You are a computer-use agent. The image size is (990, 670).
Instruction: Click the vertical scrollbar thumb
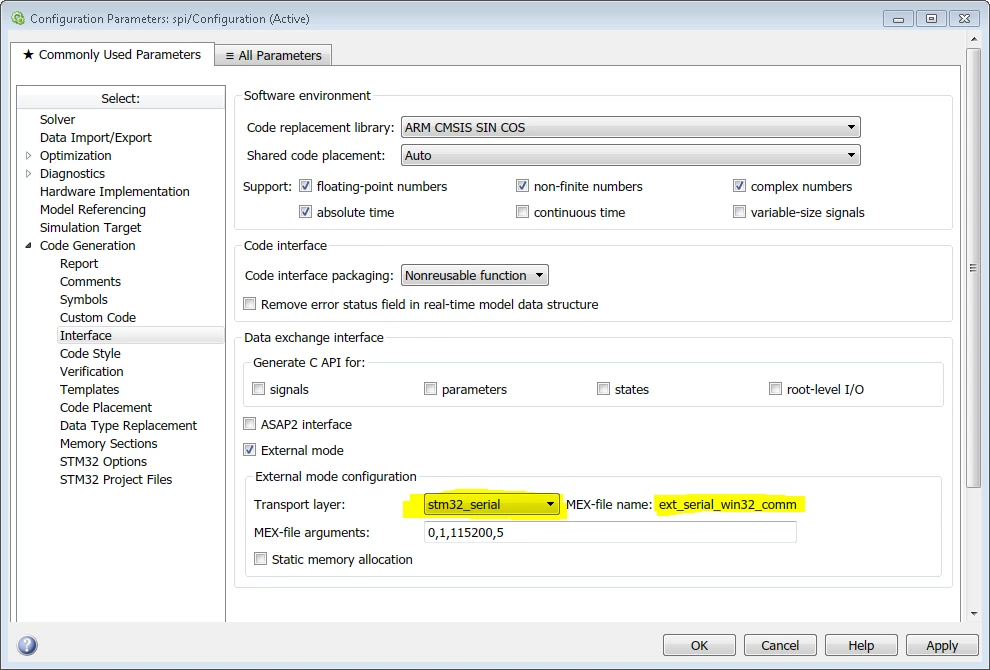(x=973, y=268)
